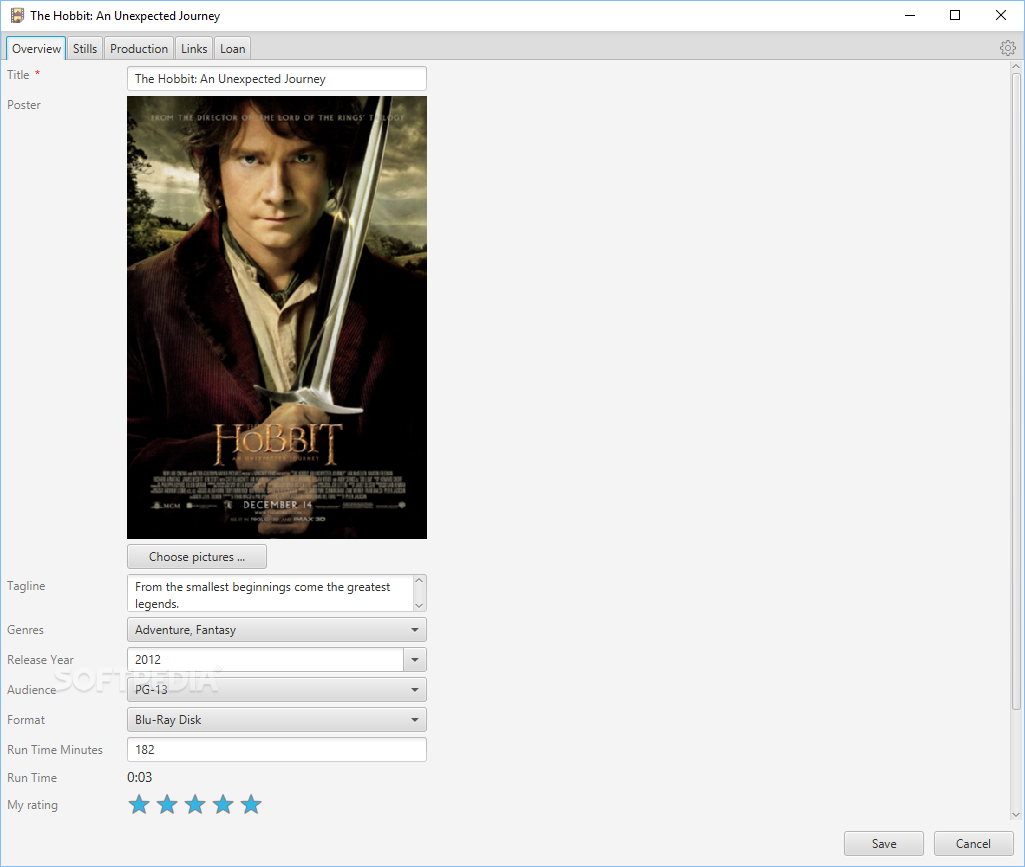This screenshot has height=867, width=1025.
Task: Click main scrollbar down arrow
Action: 1016,815
